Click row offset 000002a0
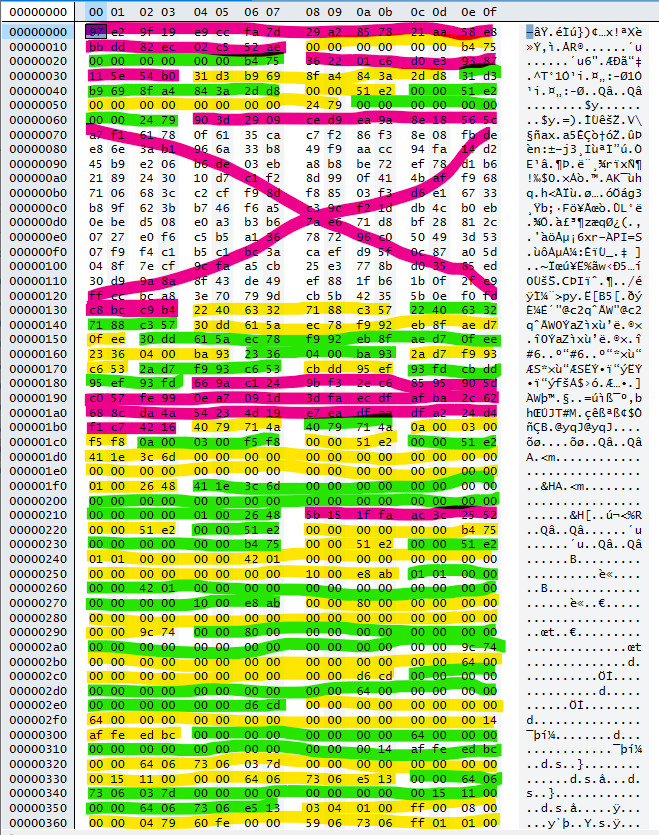Image resolution: width=659 pixels, height=835 pixels. [37, 646]
